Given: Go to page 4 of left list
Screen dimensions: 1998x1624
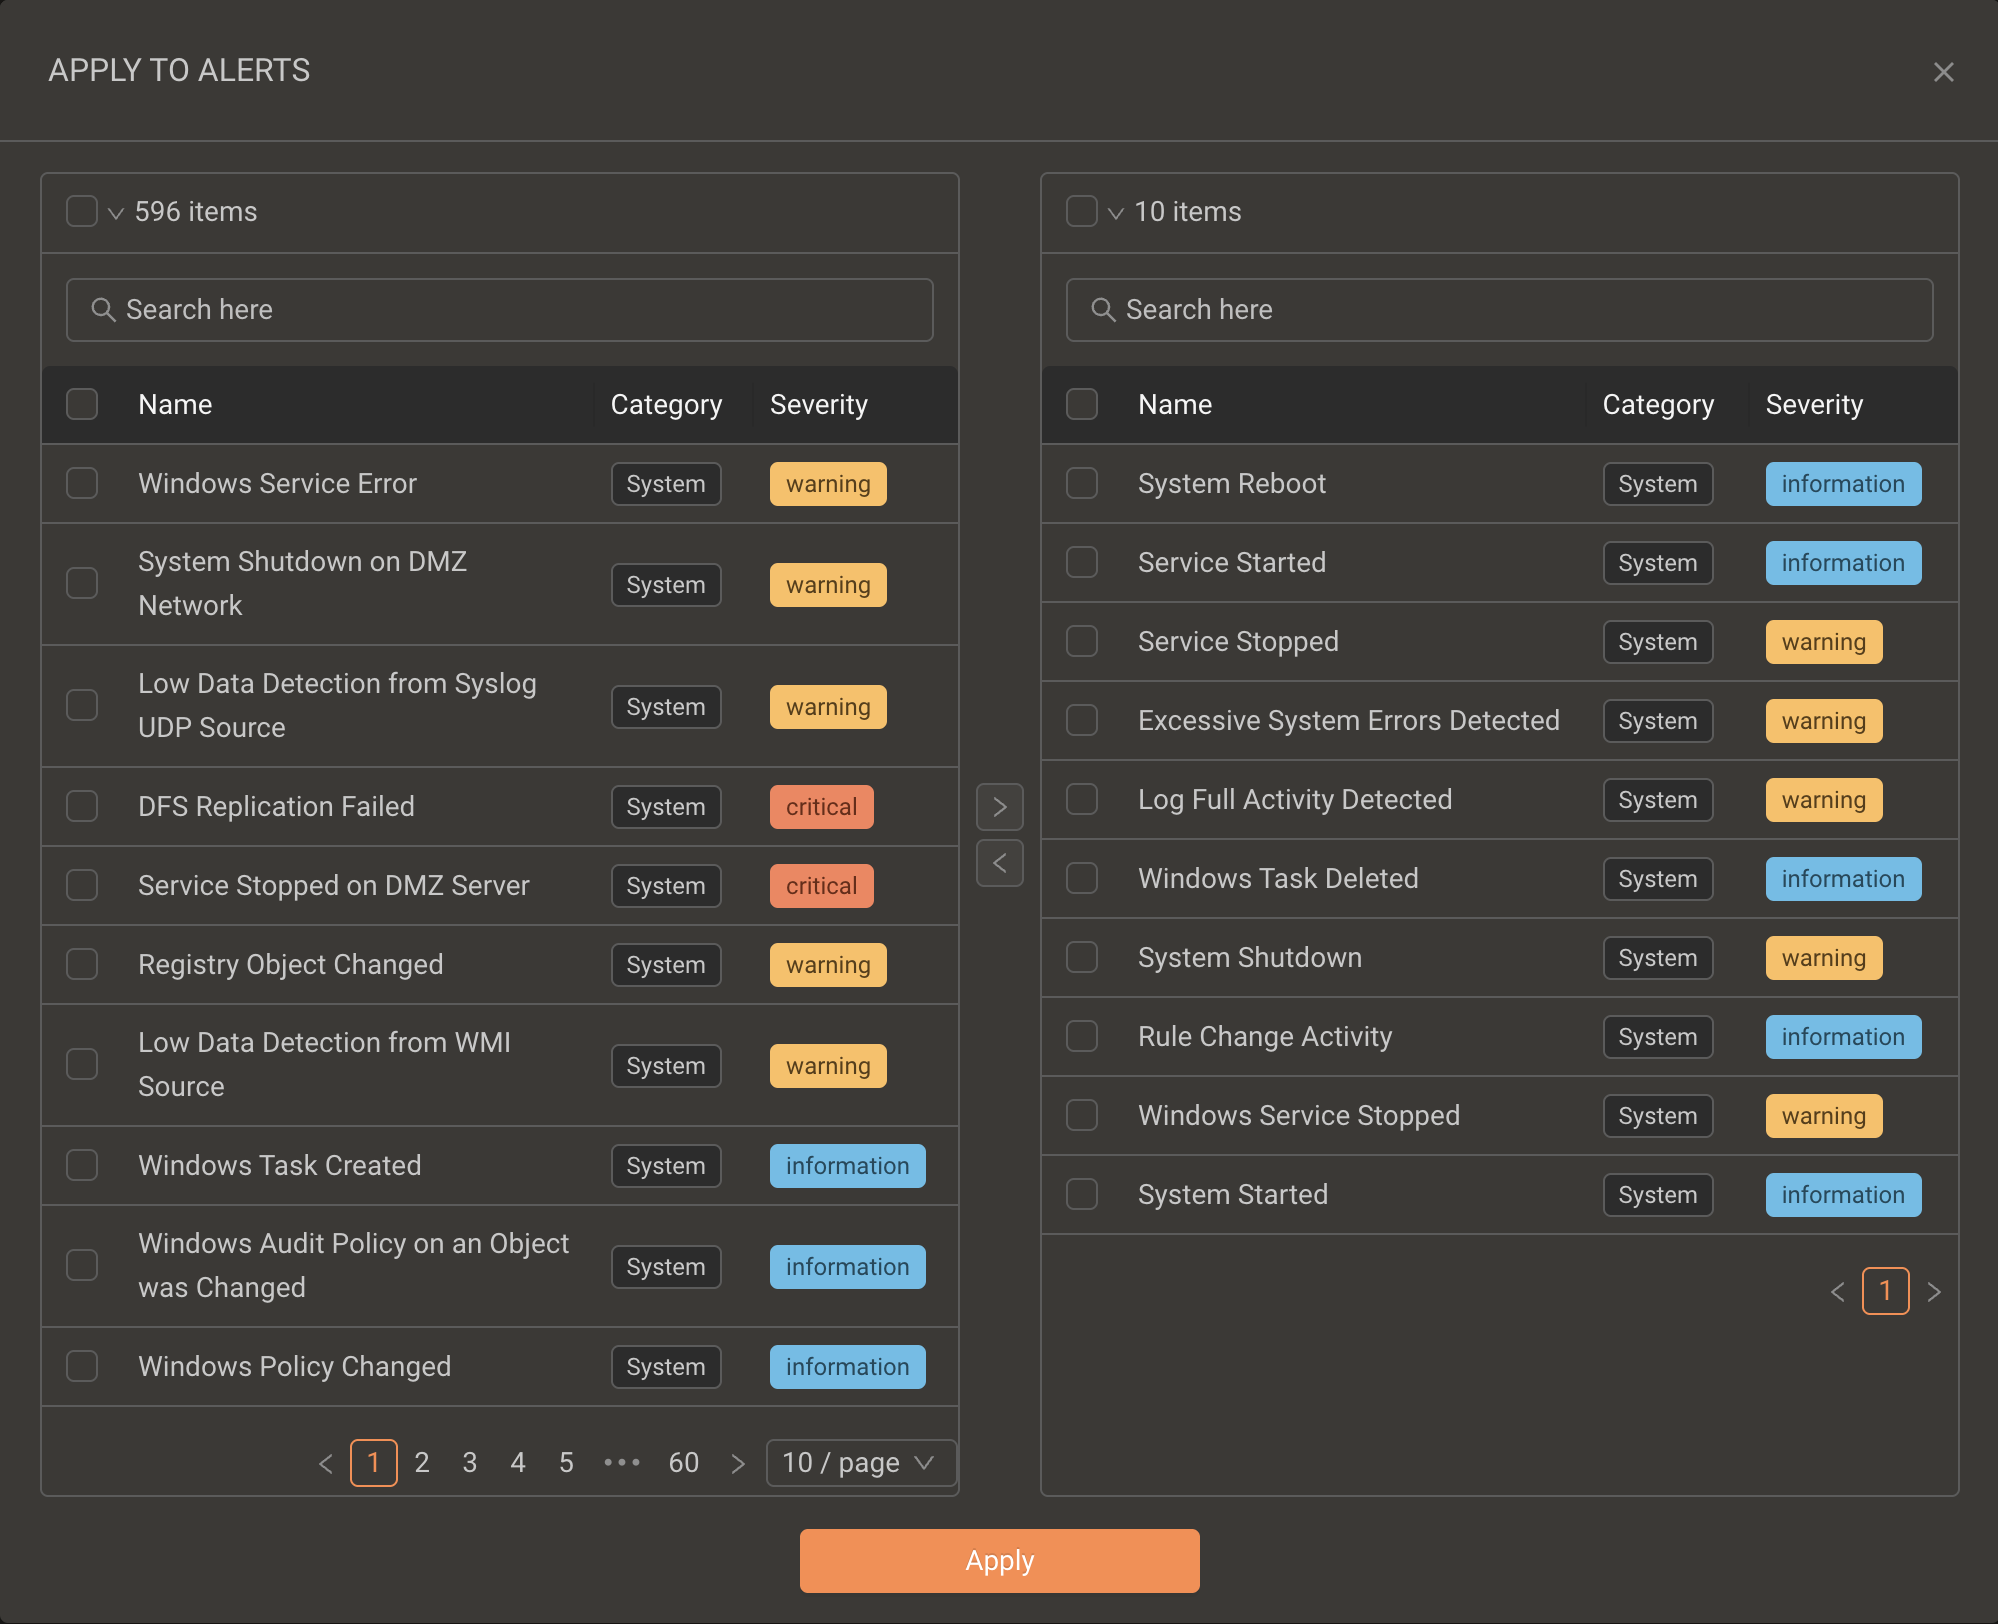Looking at the screenshot, I should [518, 1463].
